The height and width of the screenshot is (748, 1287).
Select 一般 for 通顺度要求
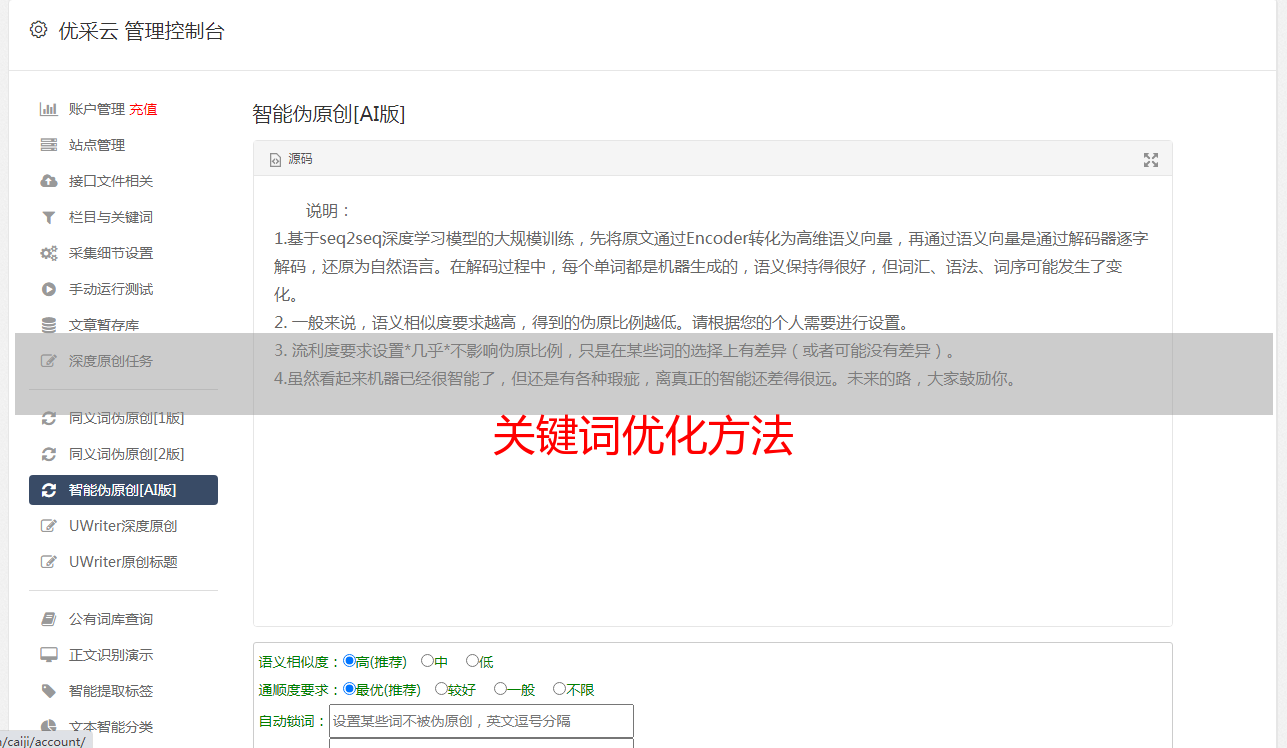pos(500,689)
